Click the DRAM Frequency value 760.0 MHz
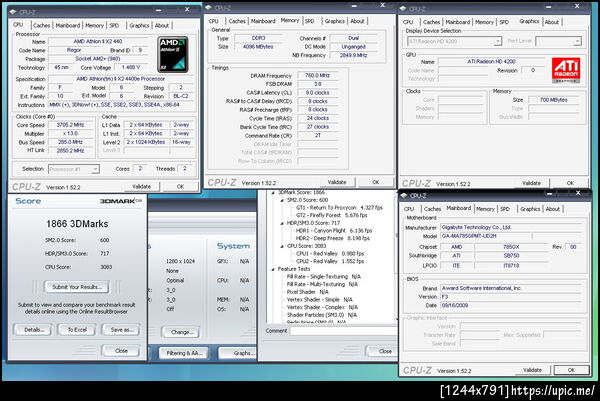Image resolution: width=600 pixels, height=401 pixels. (317, 75)
